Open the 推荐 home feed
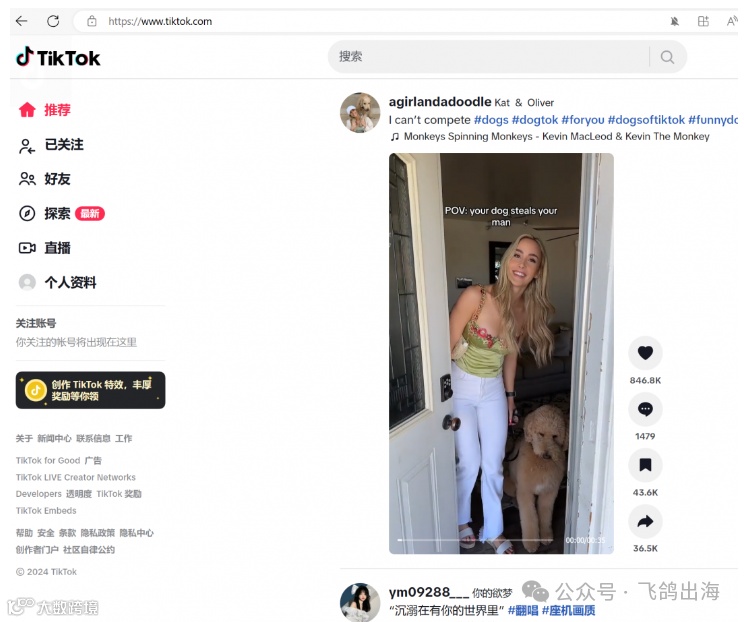Viewport: 744px width, 622px height. (45, 110)
